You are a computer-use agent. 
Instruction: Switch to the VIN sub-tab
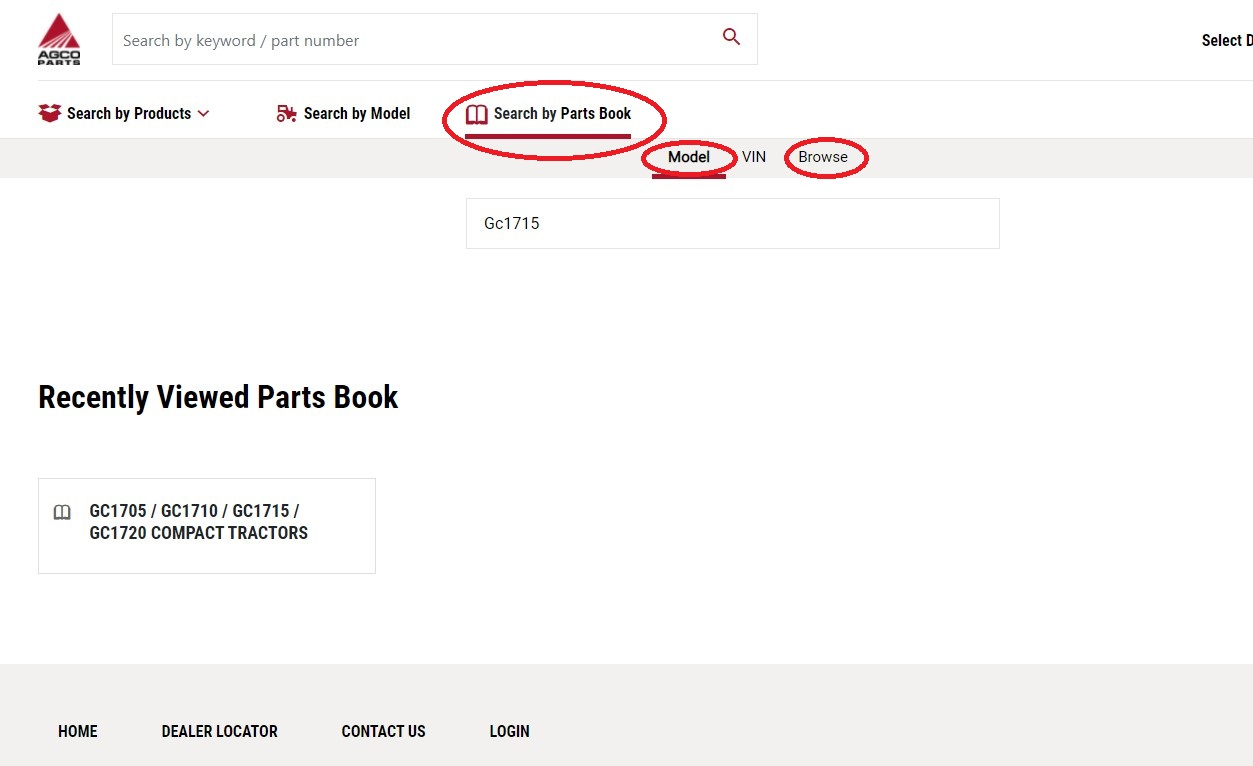(x=754, y=157)
